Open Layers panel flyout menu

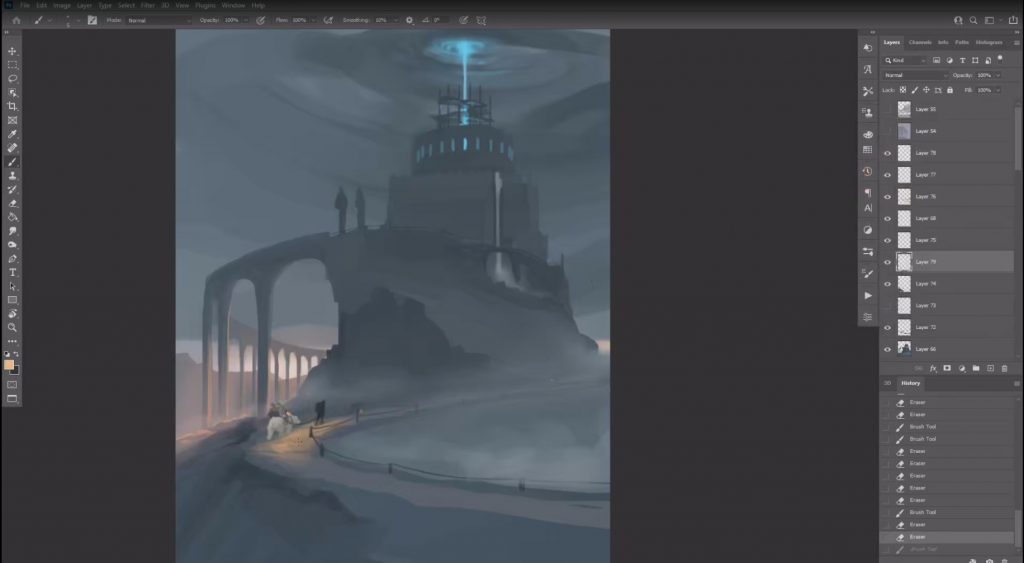(1016, 42)
